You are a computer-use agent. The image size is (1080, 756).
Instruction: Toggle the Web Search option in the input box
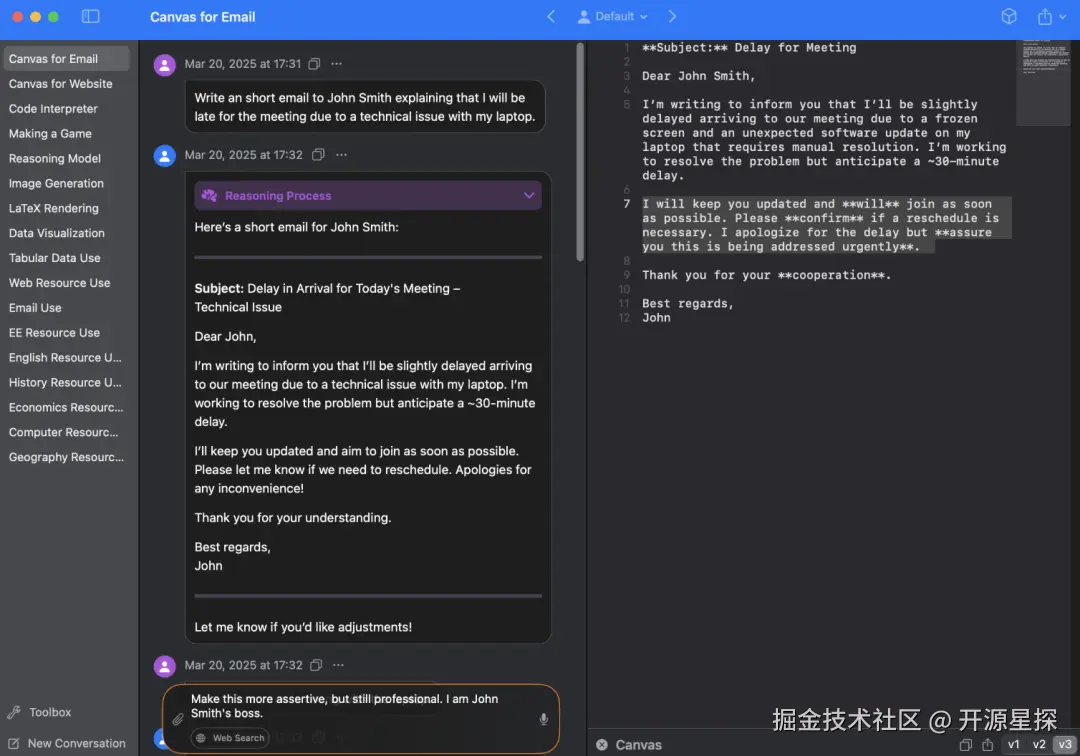tap(229, 737)
